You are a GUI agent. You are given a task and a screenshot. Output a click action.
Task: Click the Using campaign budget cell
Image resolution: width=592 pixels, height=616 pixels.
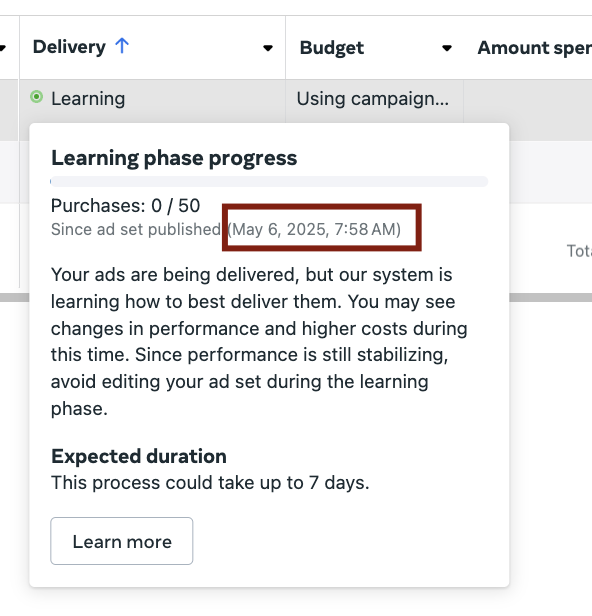372,99
